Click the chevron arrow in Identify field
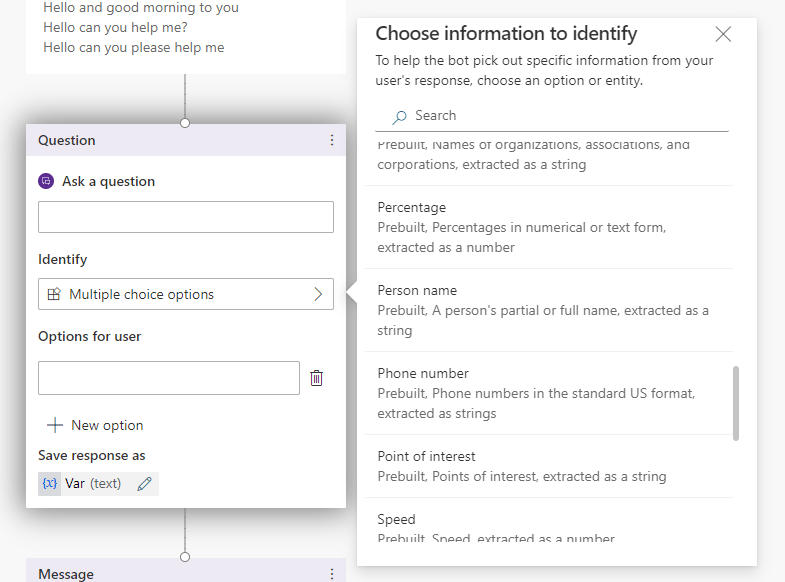The image size is (785, 582). coord(318,295)
